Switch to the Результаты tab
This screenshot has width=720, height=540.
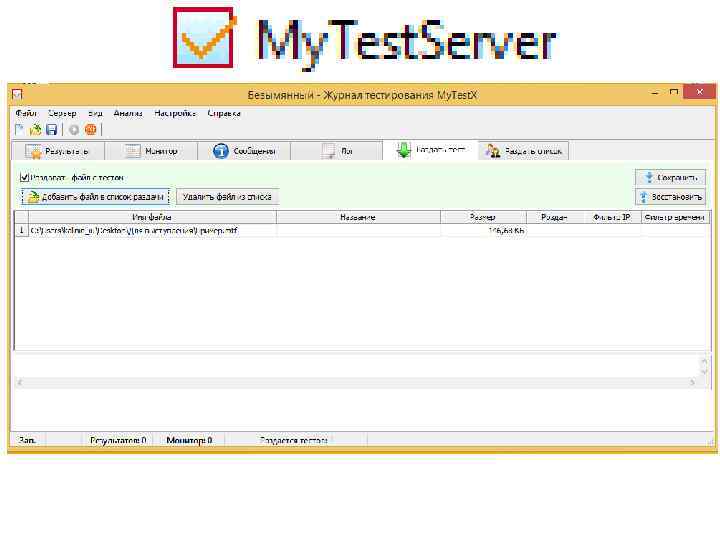point(58,151)
